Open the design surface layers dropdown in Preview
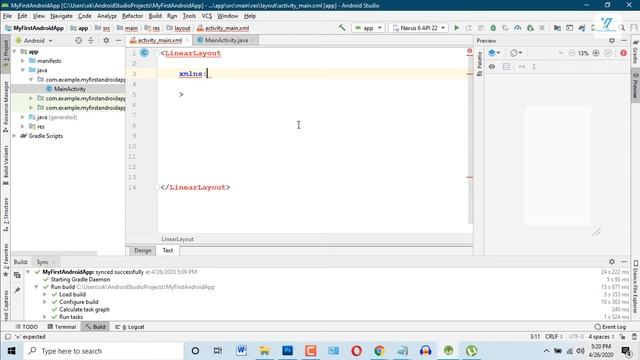This screenshot has width=640, height=360. pos(494,53)
